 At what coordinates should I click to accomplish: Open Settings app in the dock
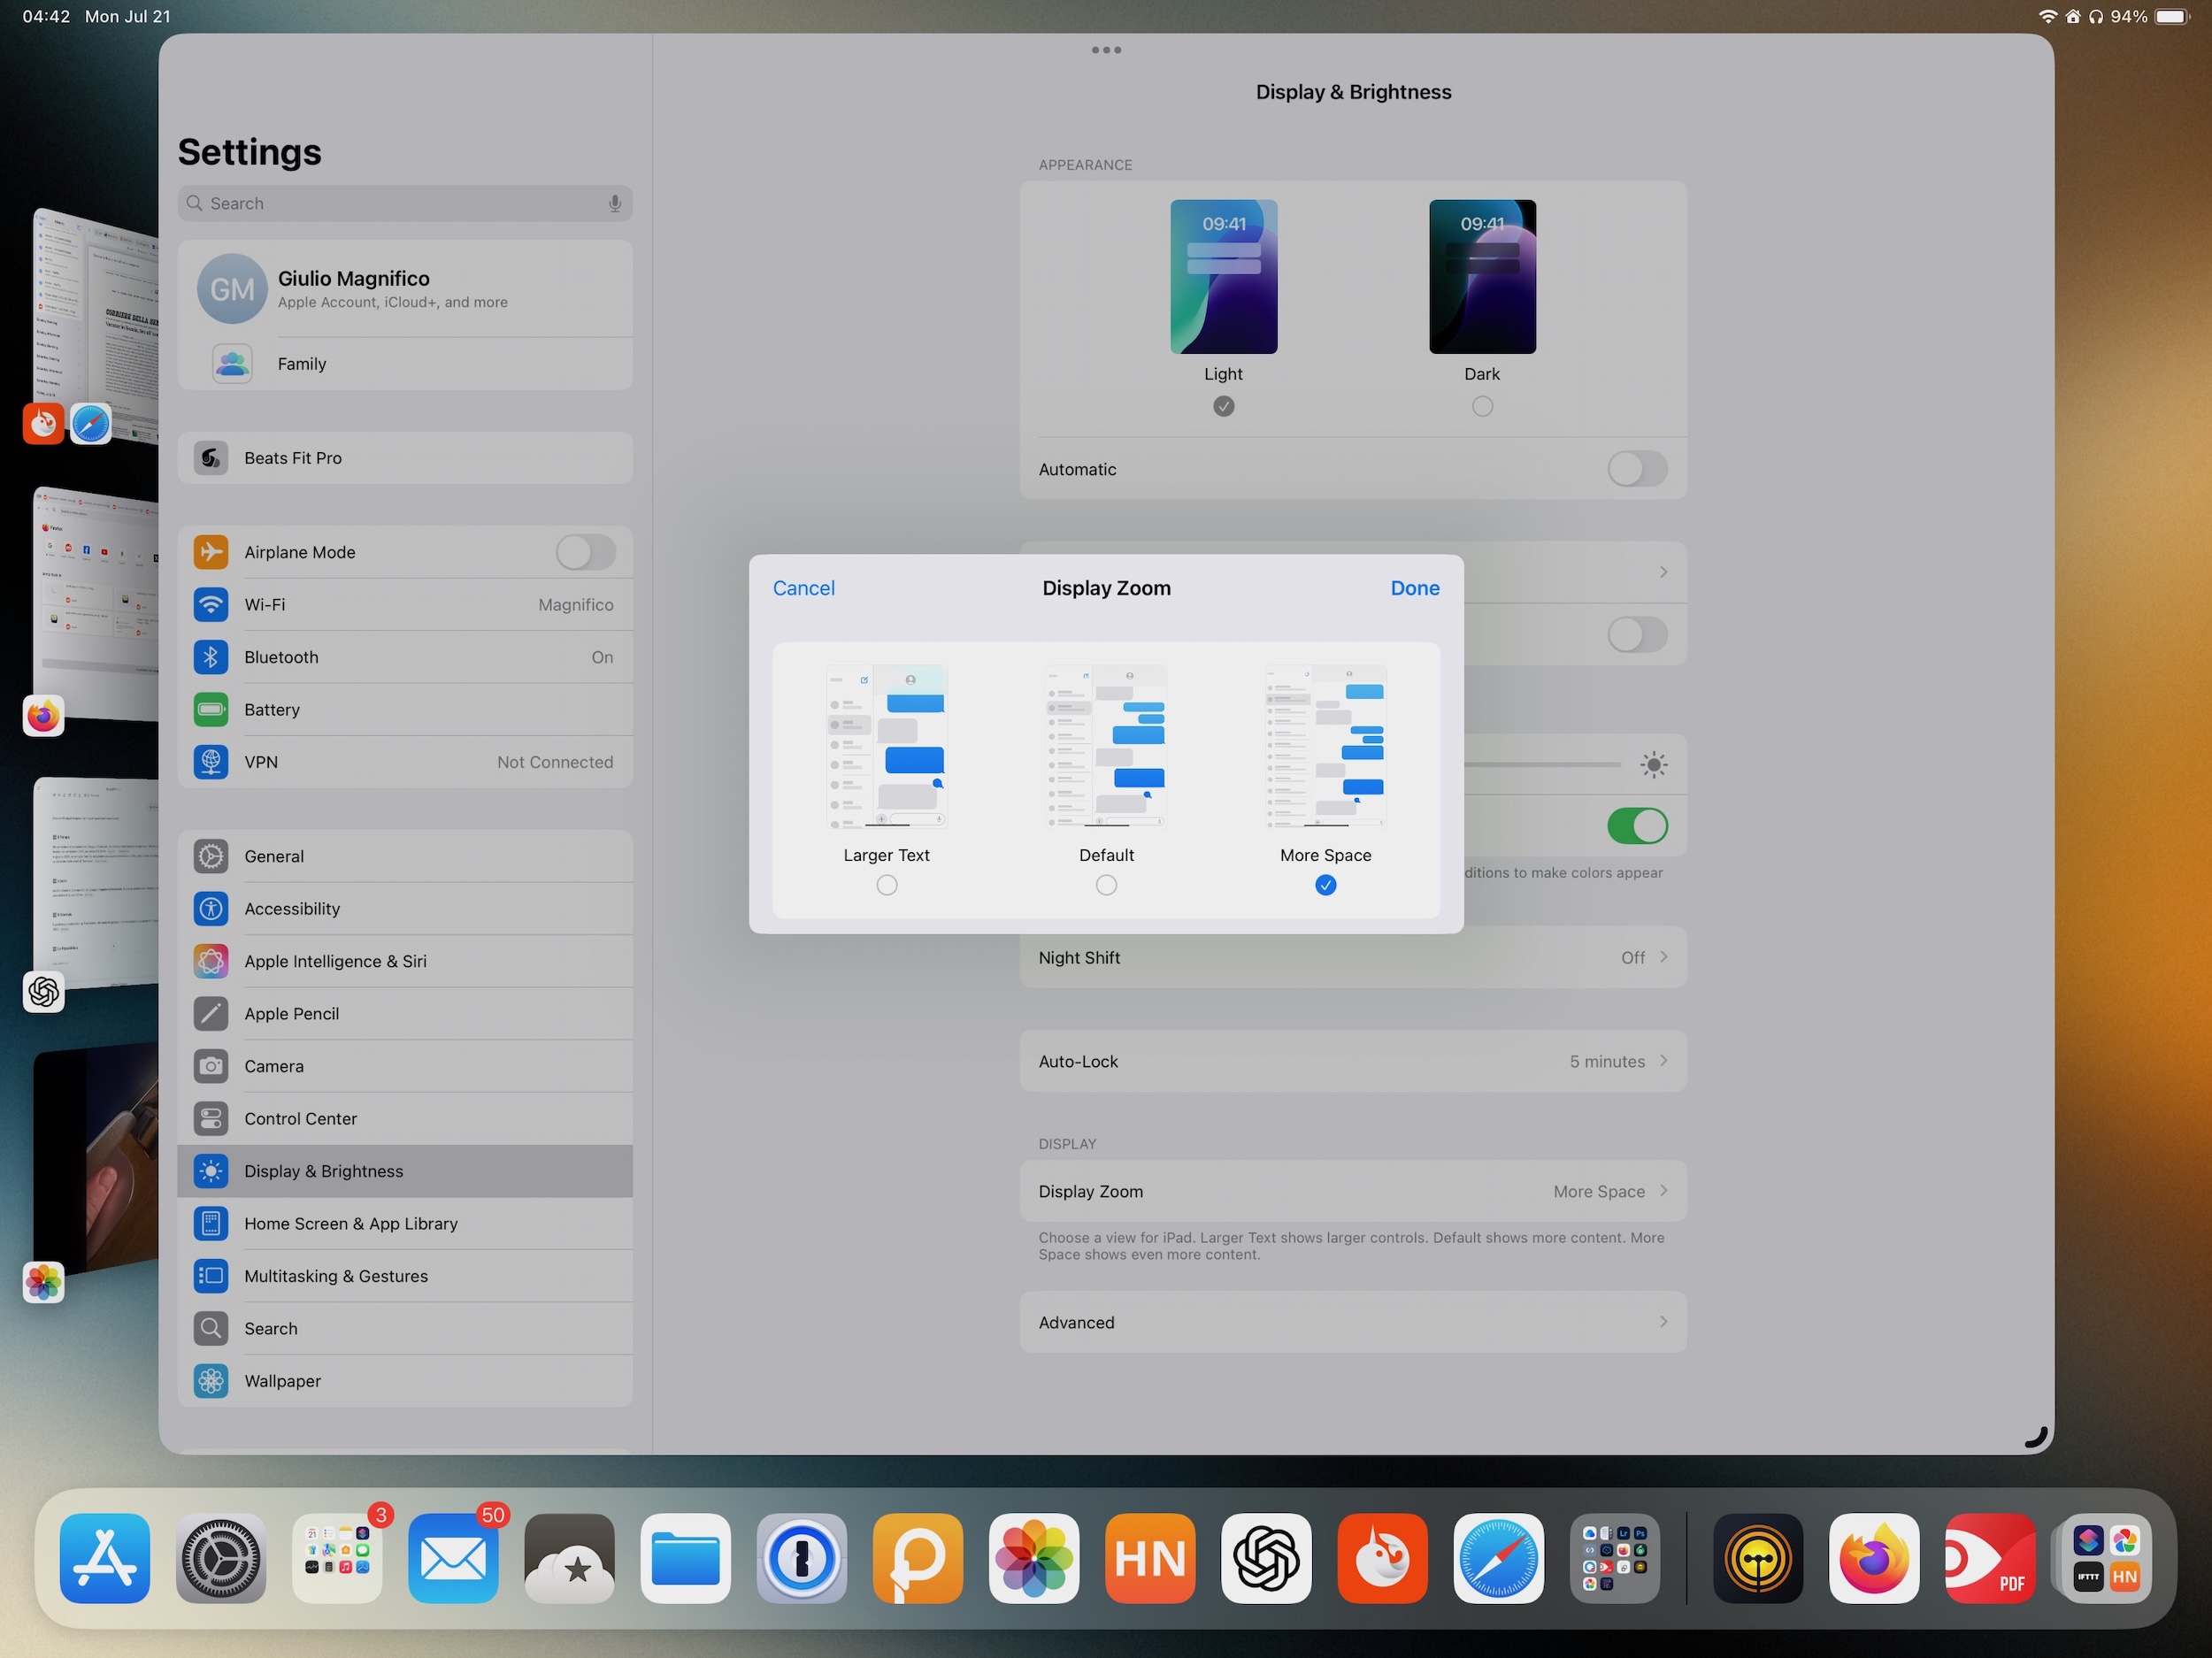tap(221, 1558)
